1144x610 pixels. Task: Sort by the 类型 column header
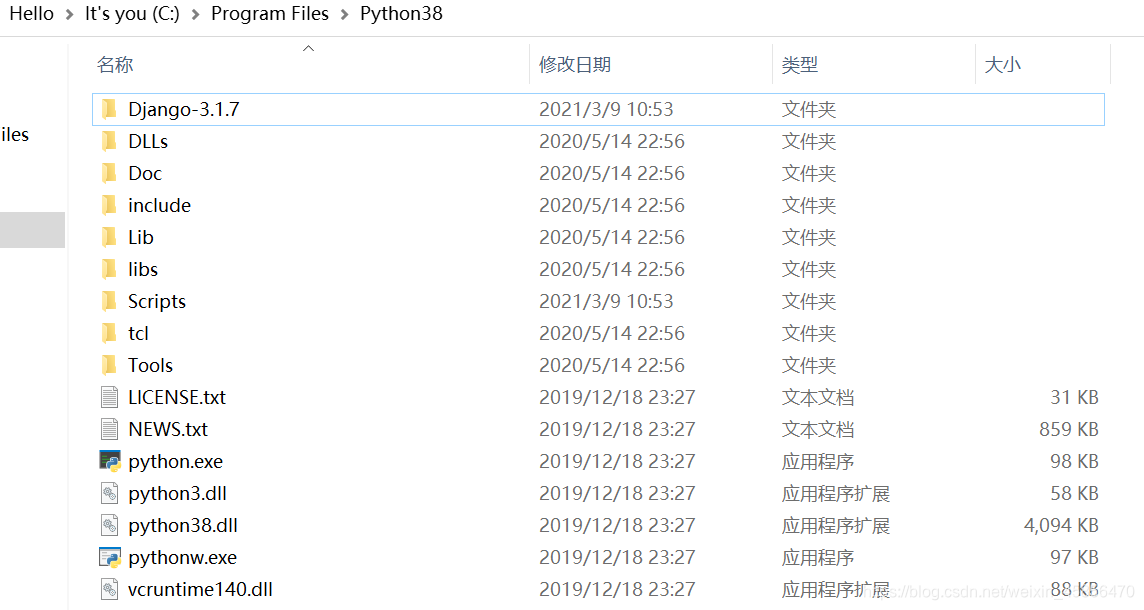coord(800,65)
